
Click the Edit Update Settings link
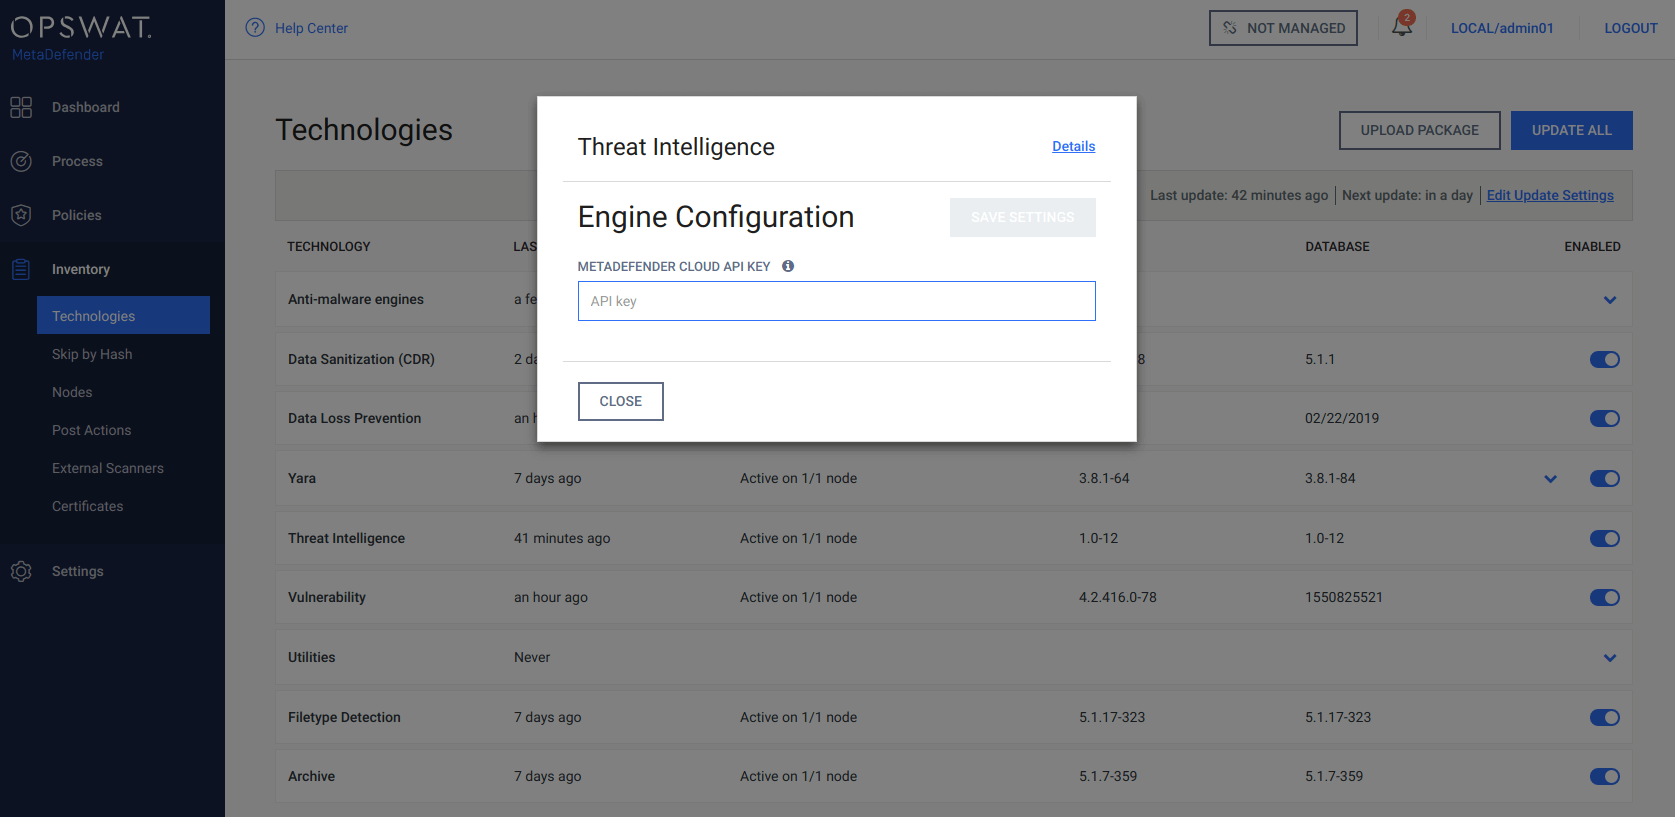pyautogui.click(x=1550, y=195)
